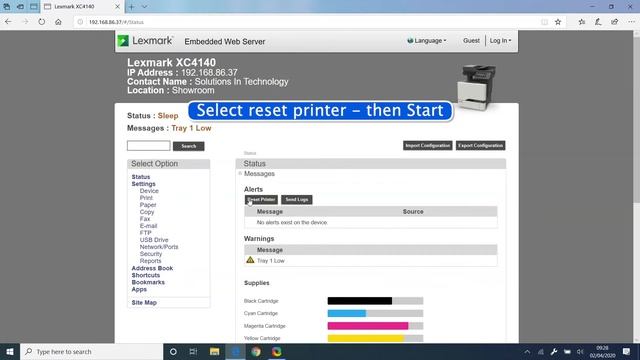The height and width of the screenshot is (360, 640).
Task: Click the taskbar volume icon
Action: click(x=580, y=352)
